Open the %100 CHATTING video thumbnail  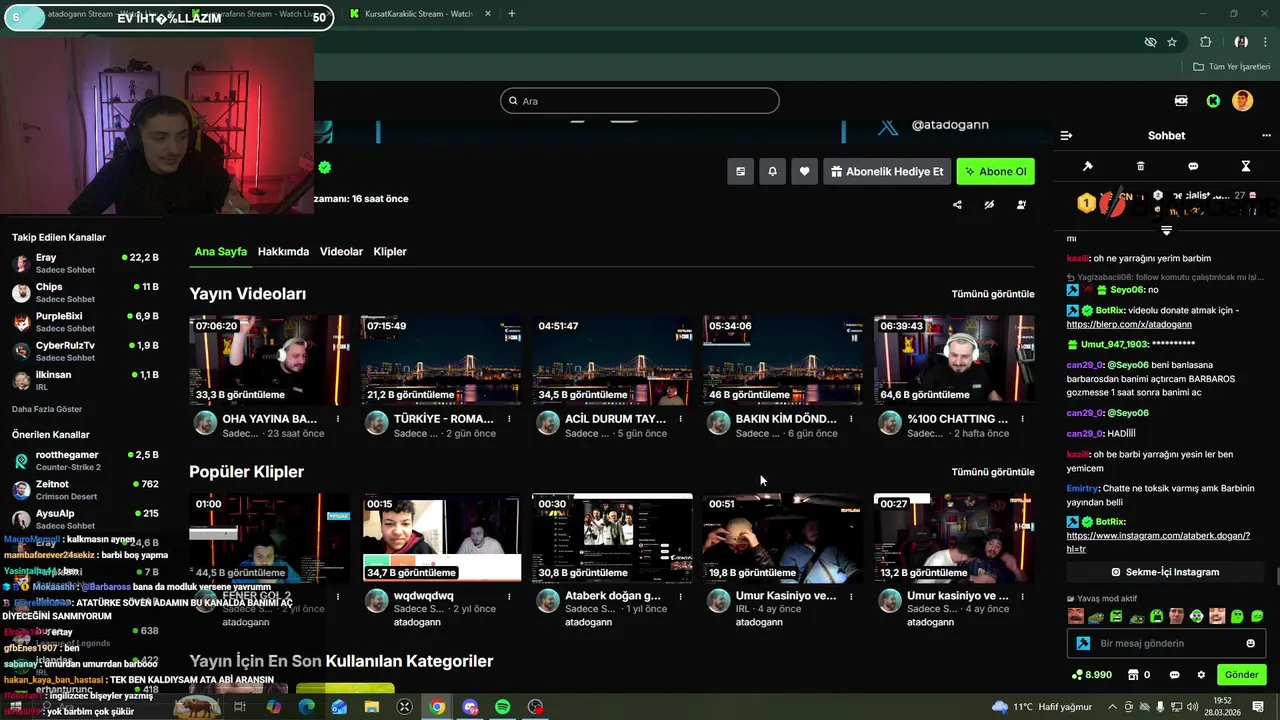[954, 360]
